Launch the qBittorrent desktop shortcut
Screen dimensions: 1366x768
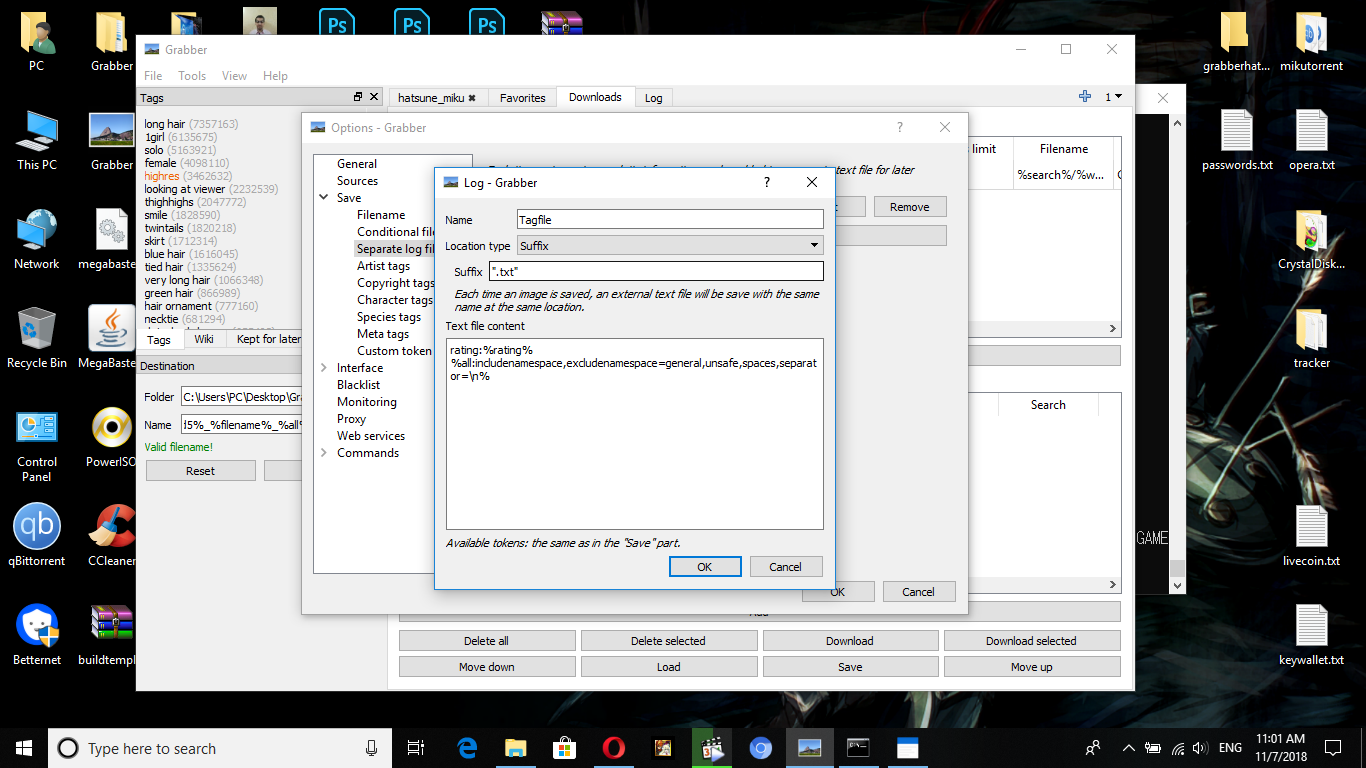point(36,537)
